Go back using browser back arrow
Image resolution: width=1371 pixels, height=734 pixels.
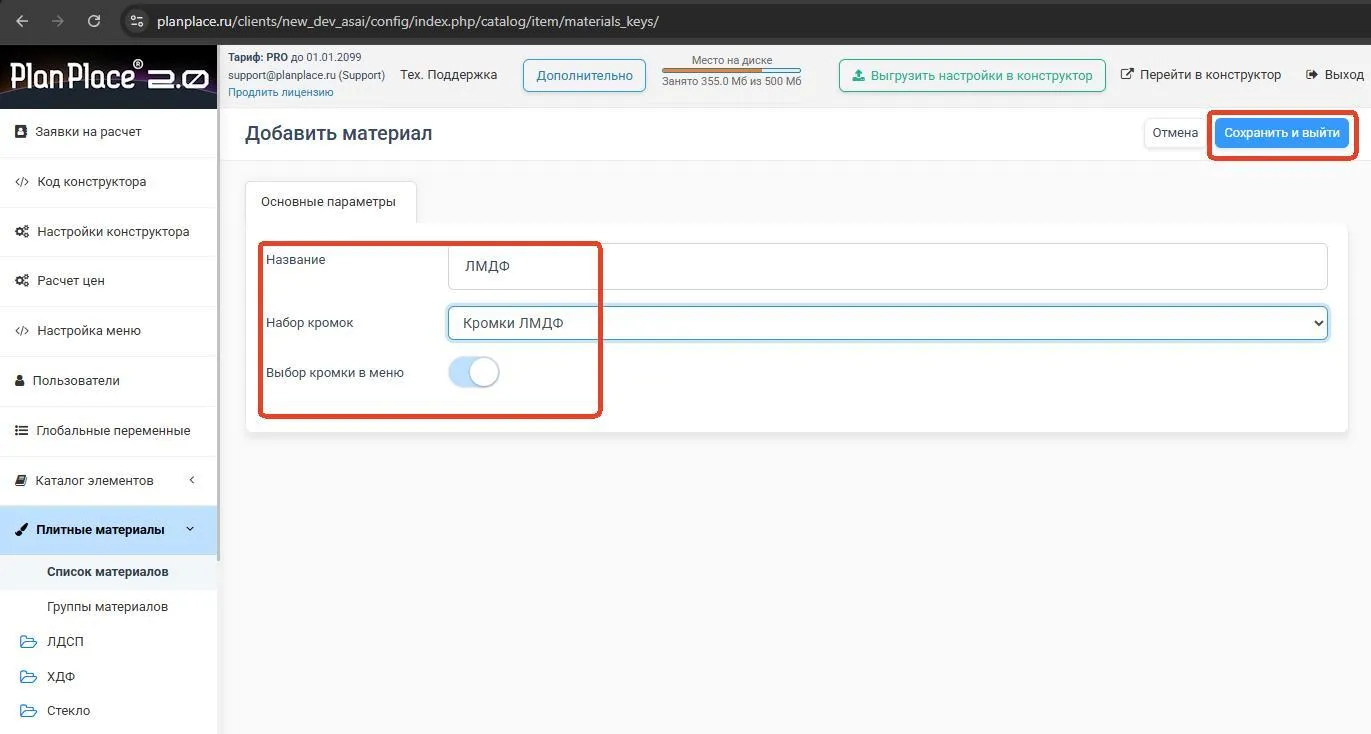pos(22,21)
